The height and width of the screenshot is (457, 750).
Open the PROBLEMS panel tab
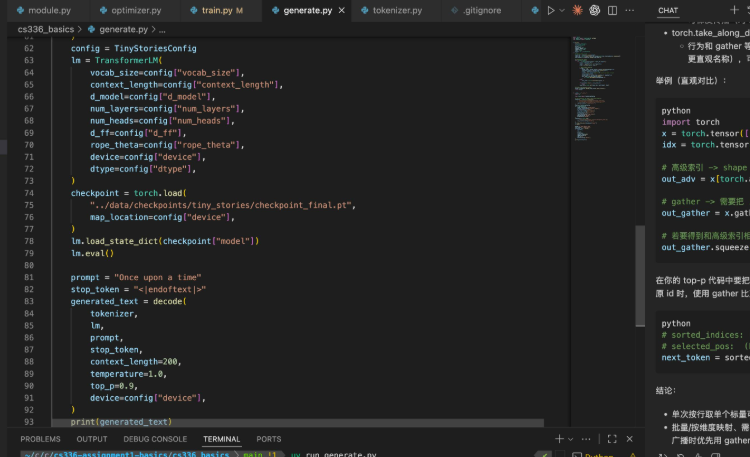pos(40,439)
